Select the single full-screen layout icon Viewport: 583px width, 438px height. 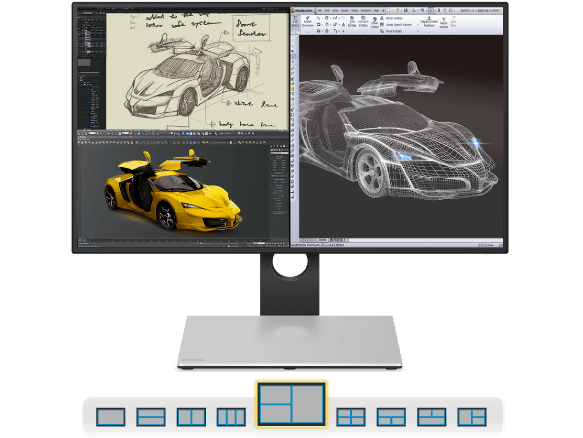[x=110, y=416]
